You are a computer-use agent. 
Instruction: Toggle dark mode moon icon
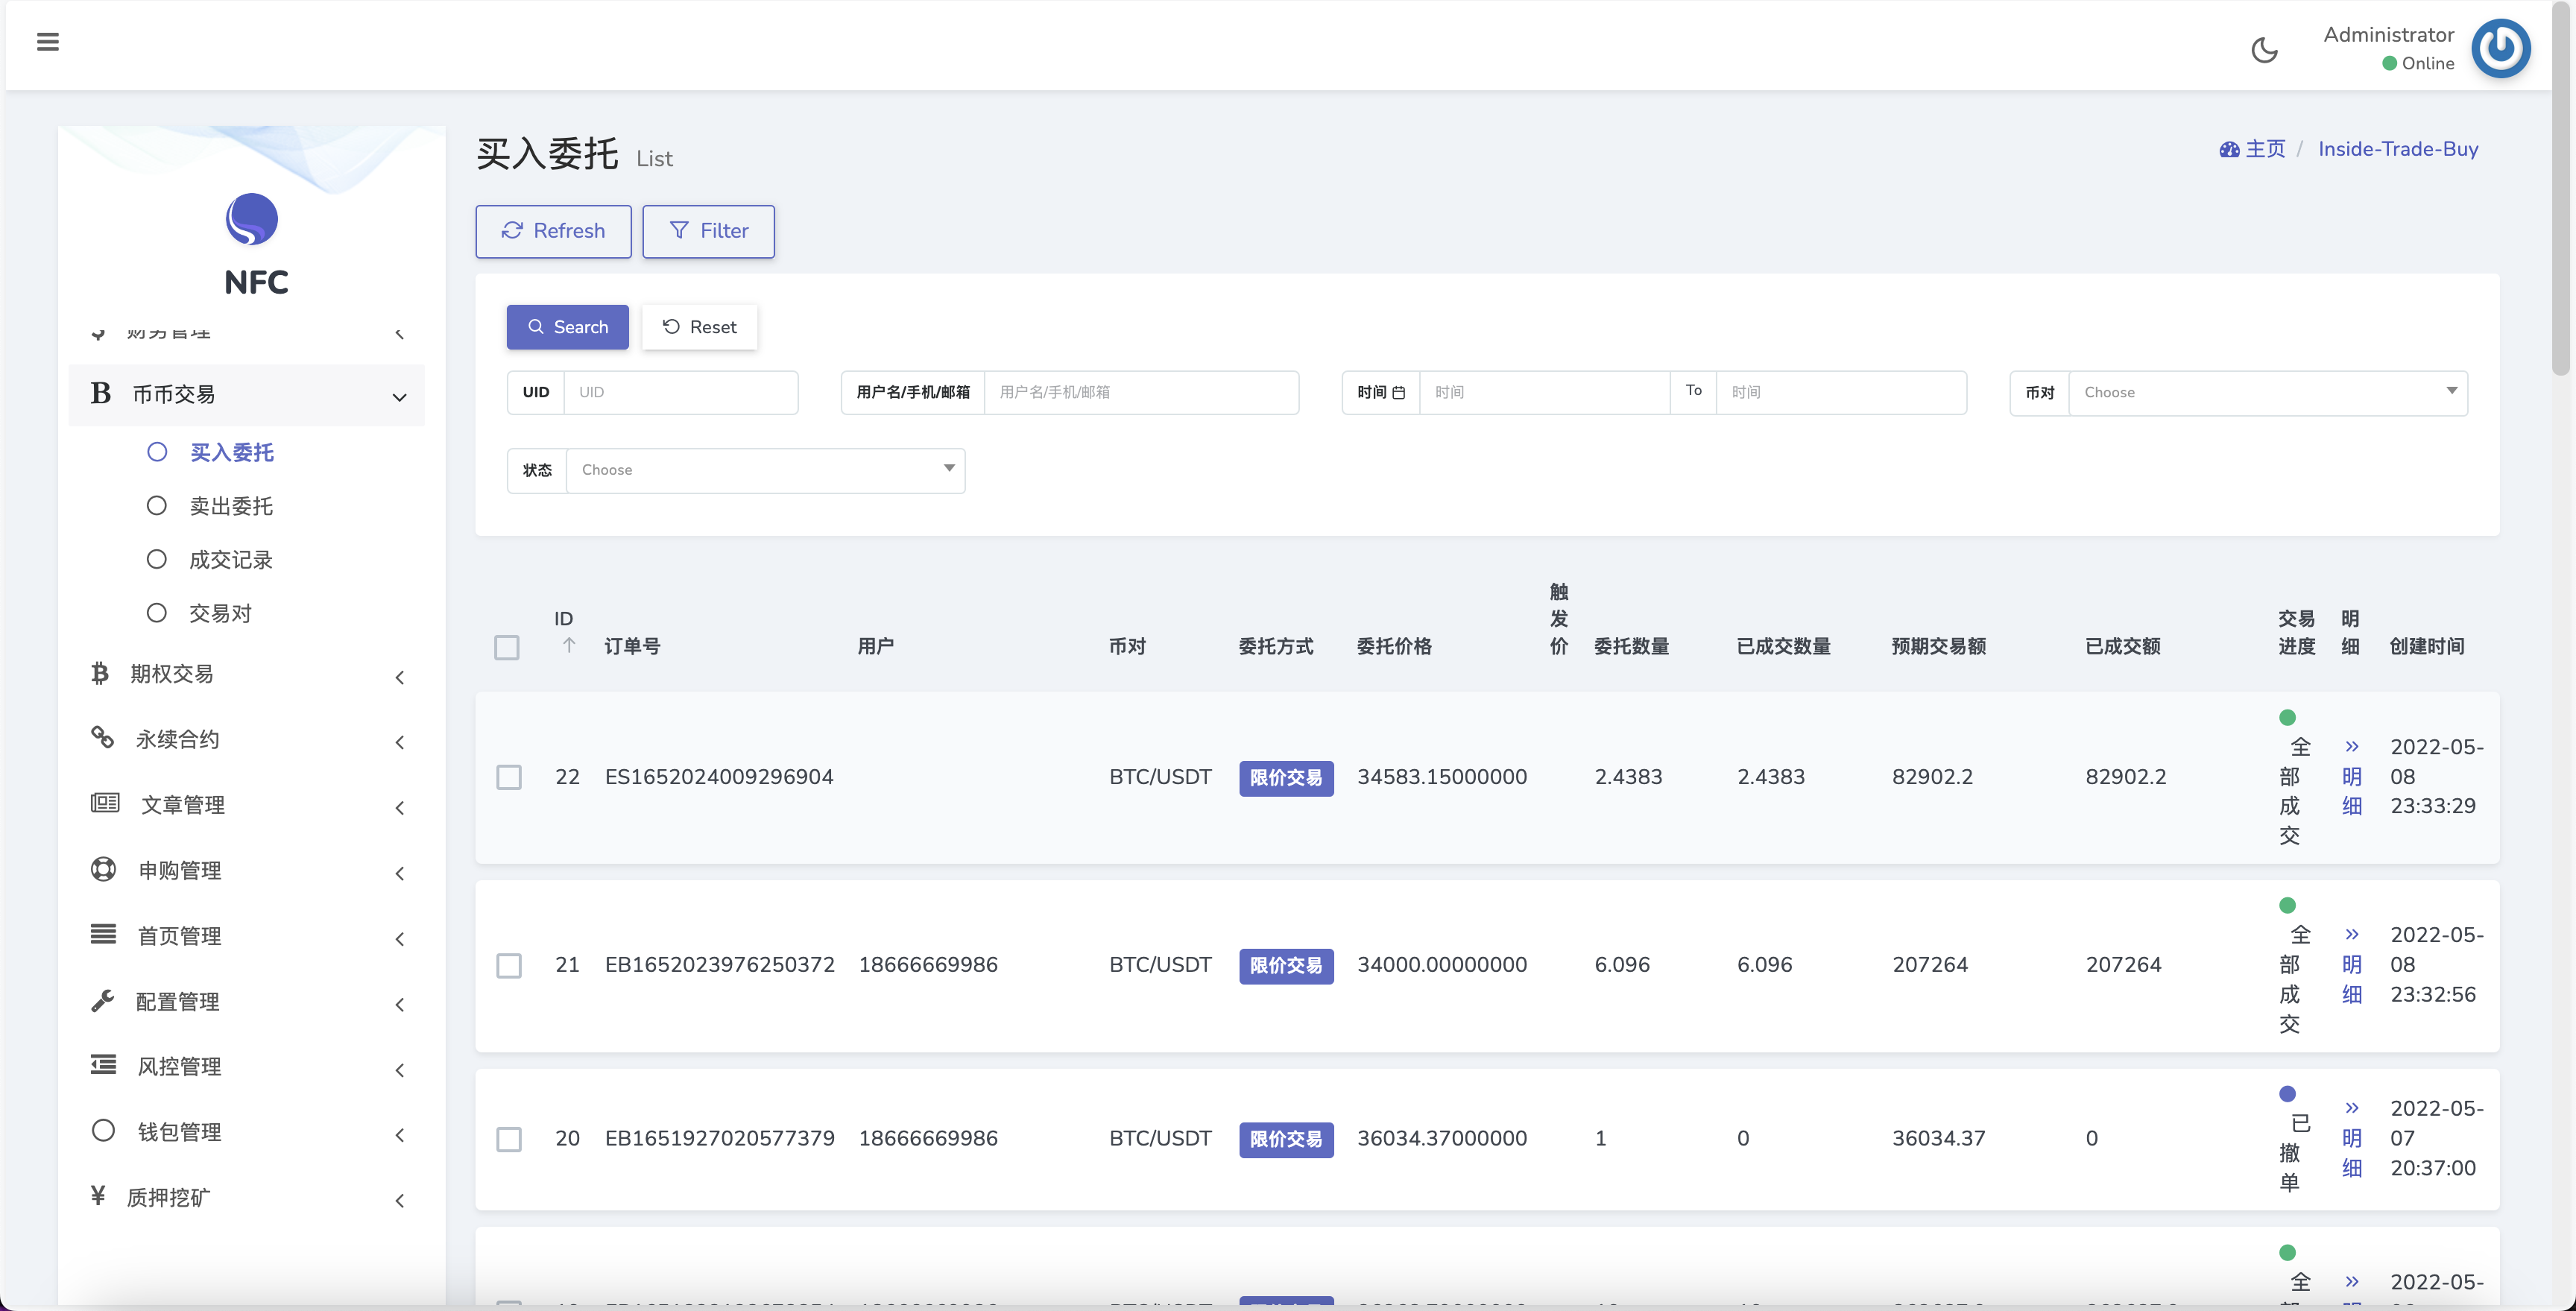click(2264, 50)
